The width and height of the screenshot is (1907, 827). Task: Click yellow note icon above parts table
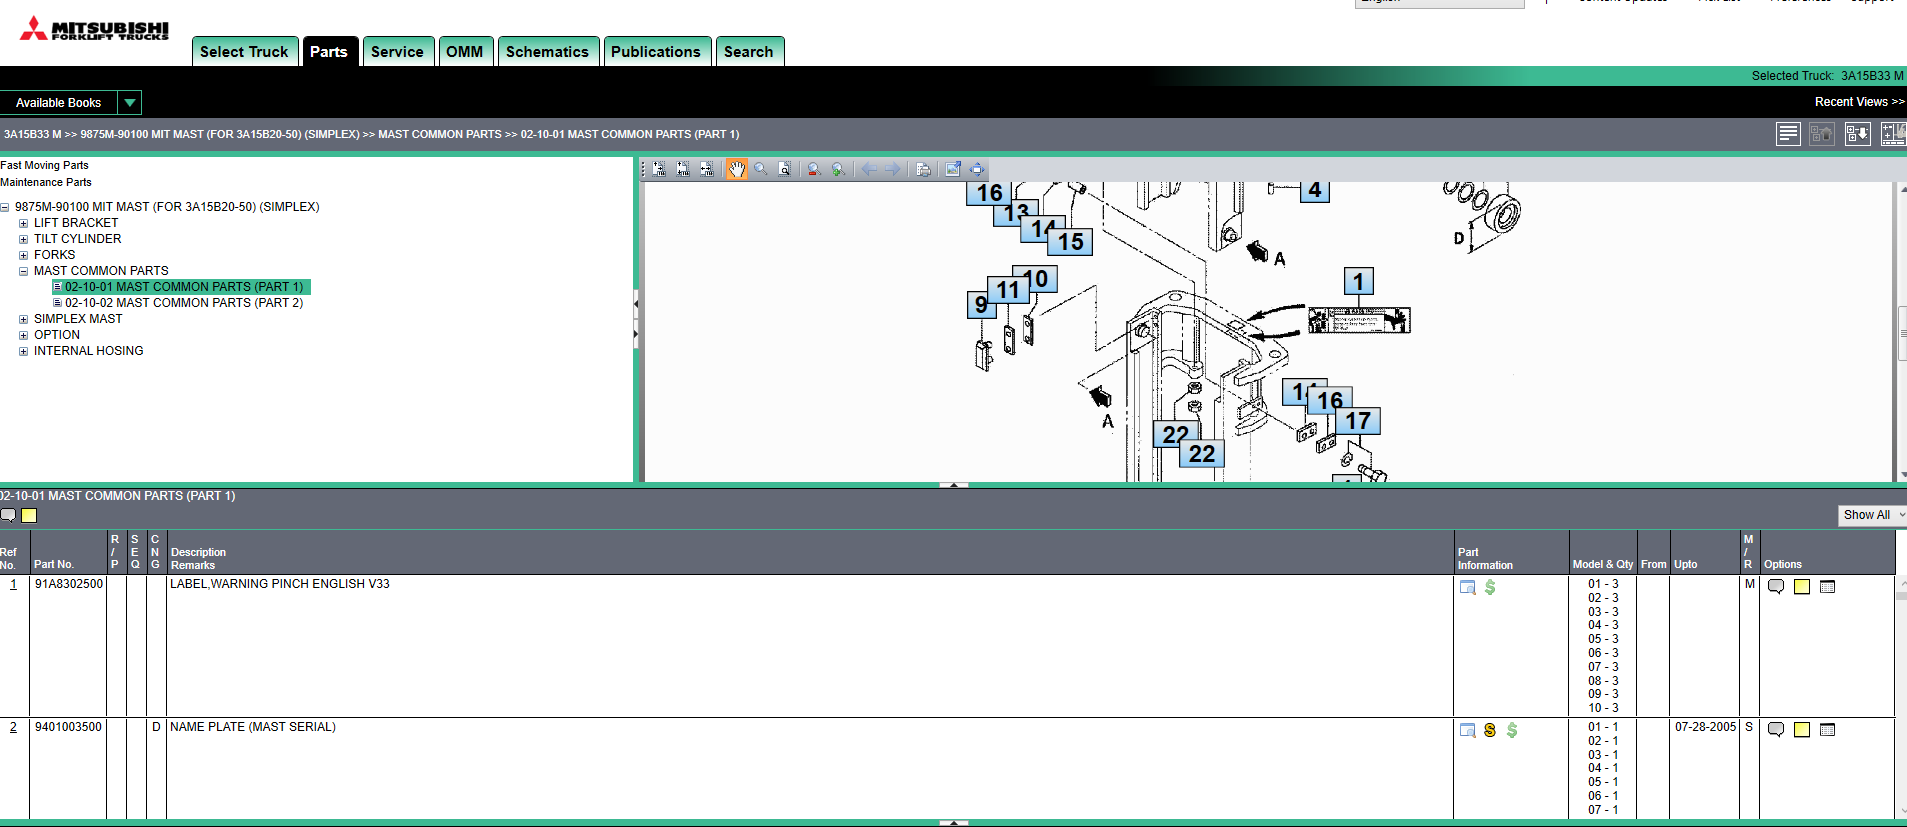(29, 515)
